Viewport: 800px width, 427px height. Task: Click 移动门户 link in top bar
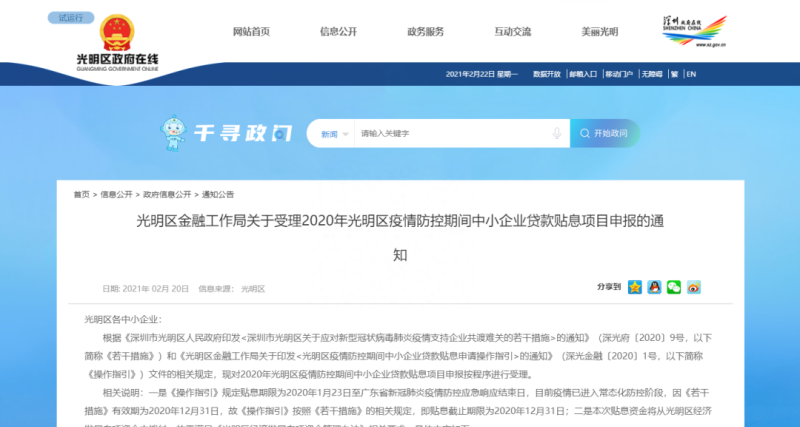point(619,74)
